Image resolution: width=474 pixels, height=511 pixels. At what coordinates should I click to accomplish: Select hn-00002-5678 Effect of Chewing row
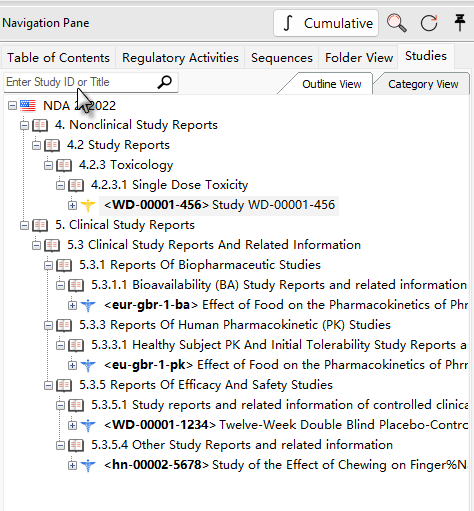coord(286,465)
